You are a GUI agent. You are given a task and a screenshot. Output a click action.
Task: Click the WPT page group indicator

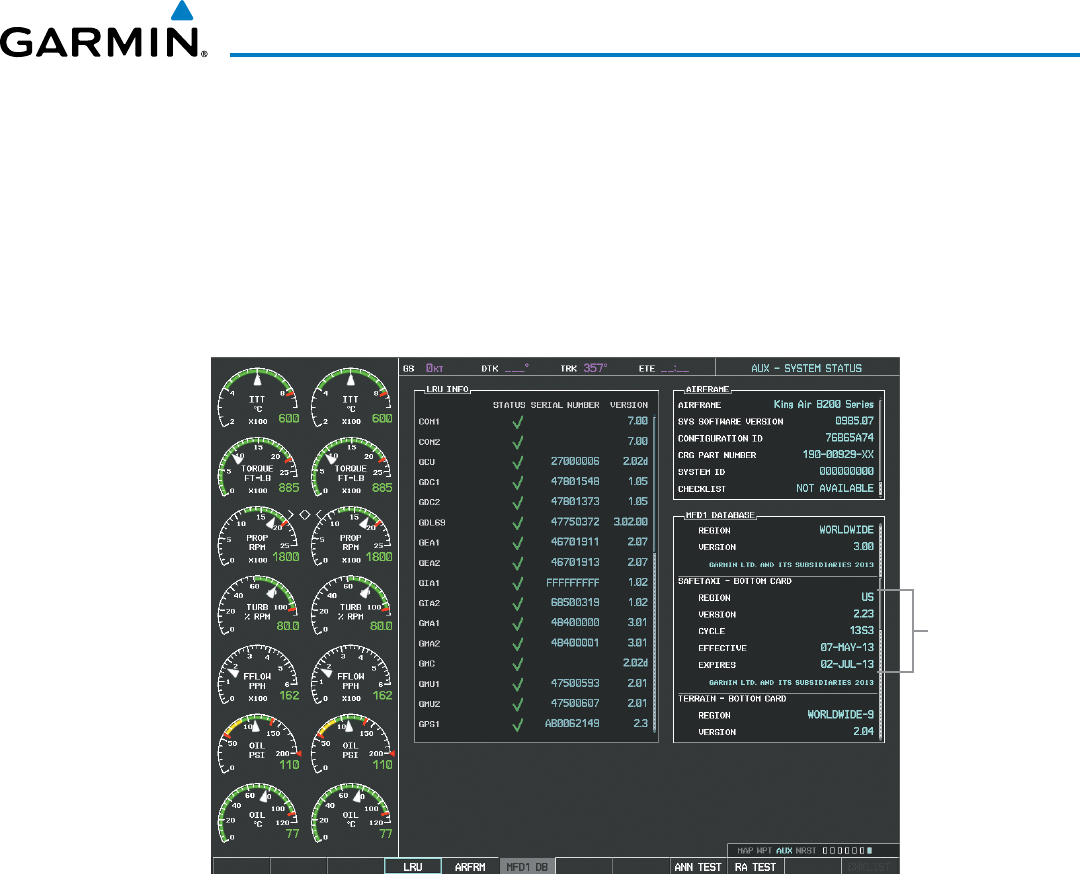(765, 851)
